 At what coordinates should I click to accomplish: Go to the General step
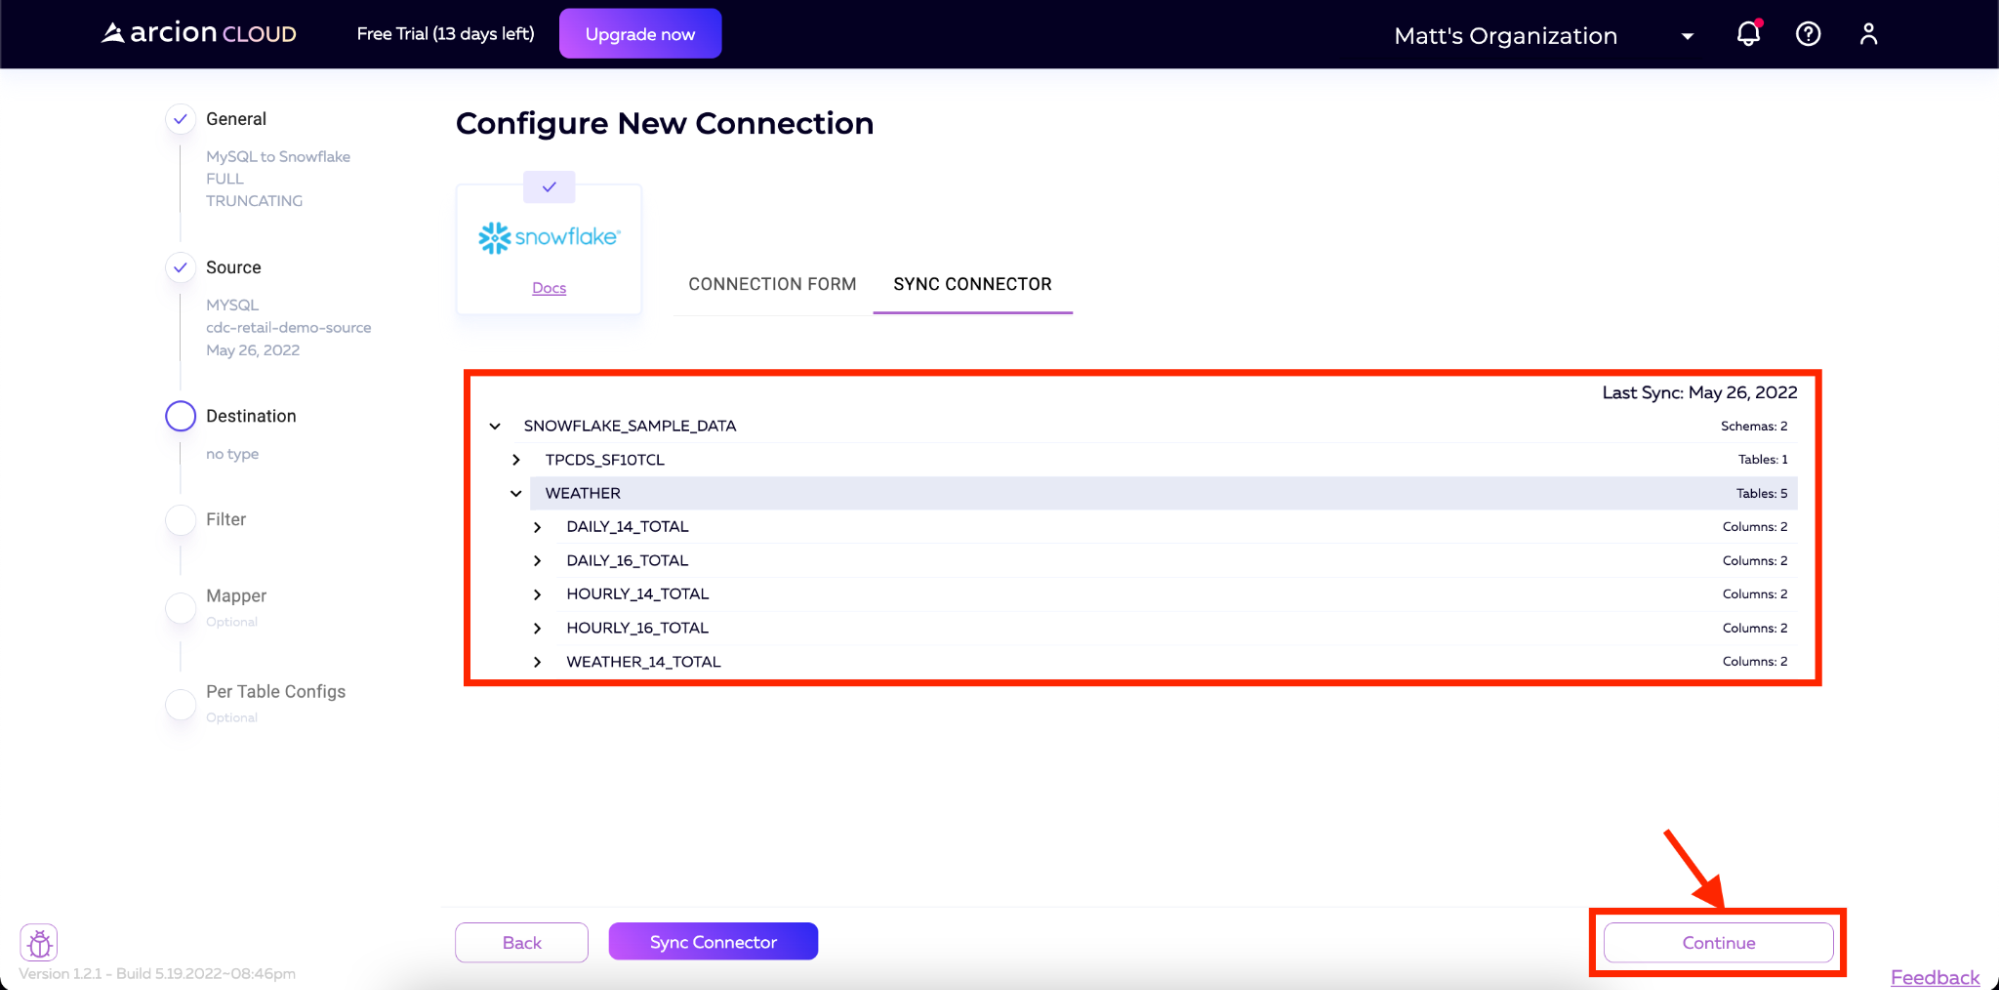tap(236, 119)
